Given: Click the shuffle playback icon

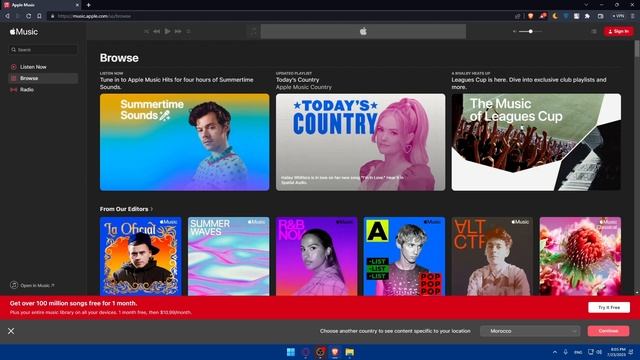Looking at the screenshot, I should (146, 31).
